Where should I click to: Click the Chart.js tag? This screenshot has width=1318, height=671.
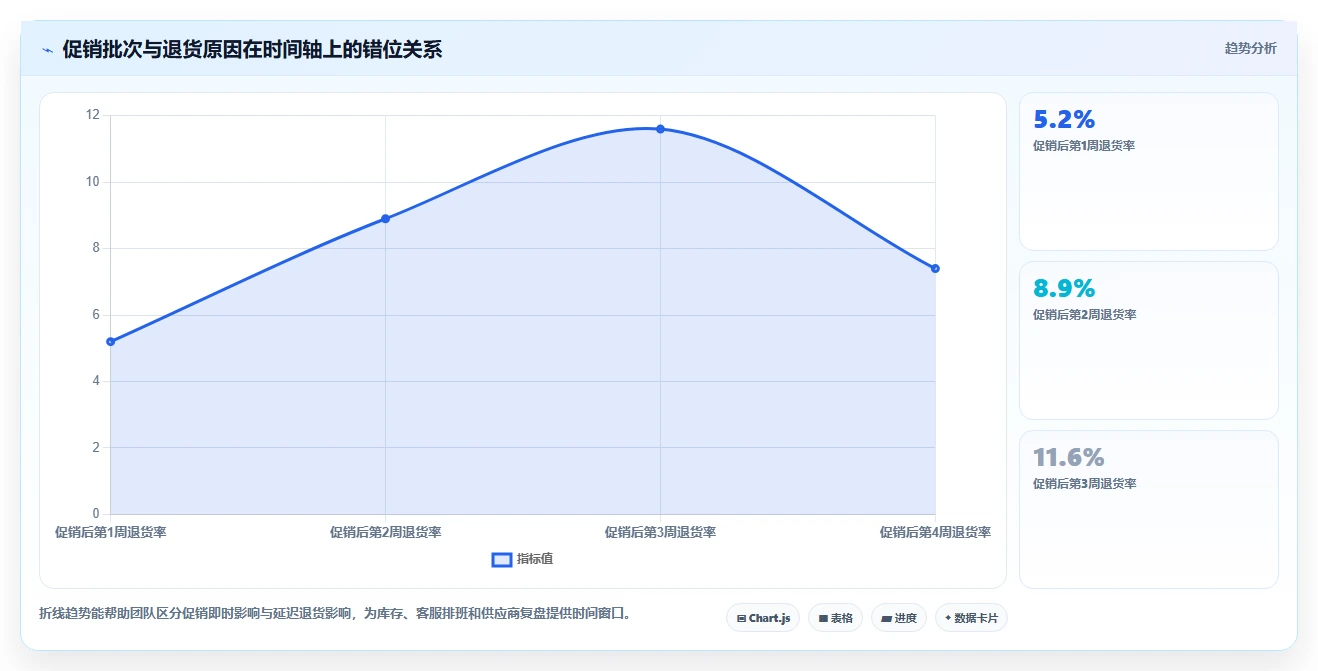click(763, 618)
